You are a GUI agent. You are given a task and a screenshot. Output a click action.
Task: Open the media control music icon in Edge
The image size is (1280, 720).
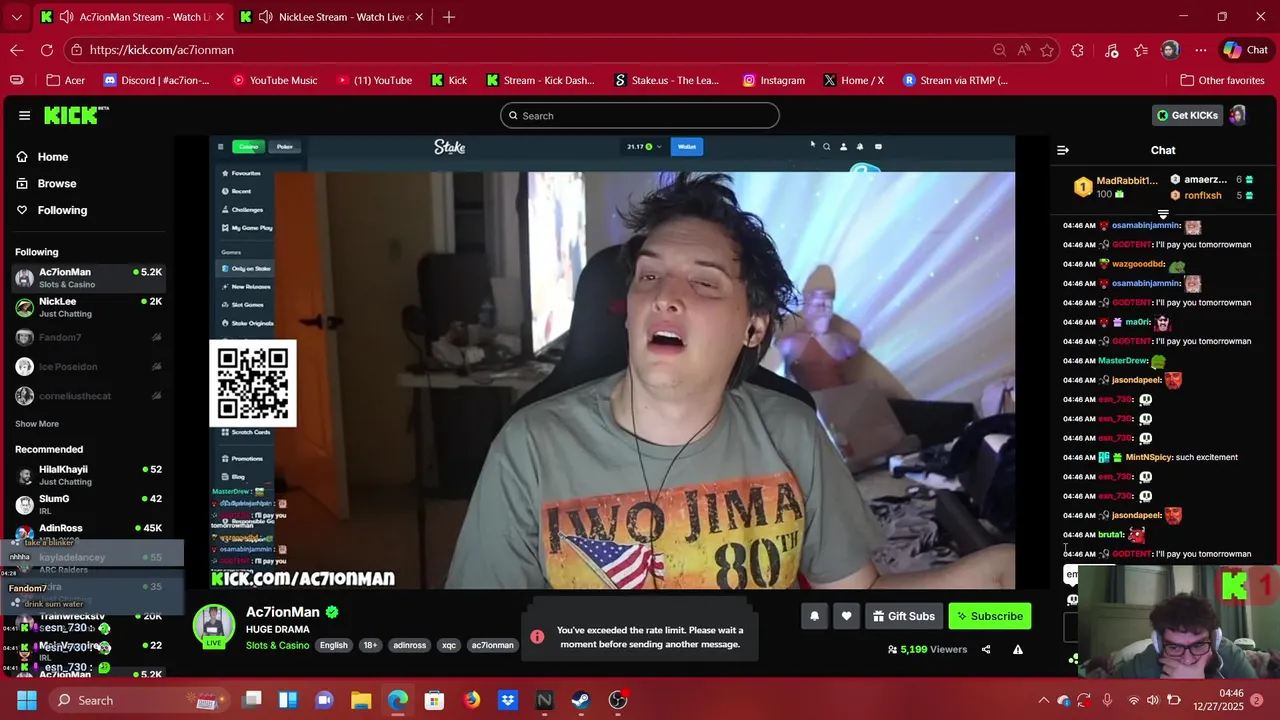[x=1111, y=50]
